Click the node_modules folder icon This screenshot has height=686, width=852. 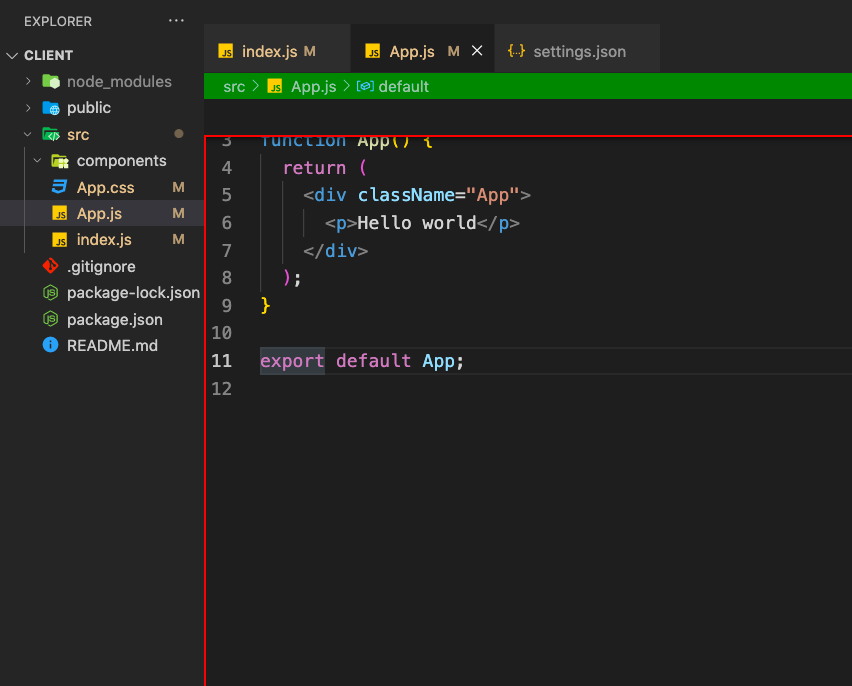(51, 82)
